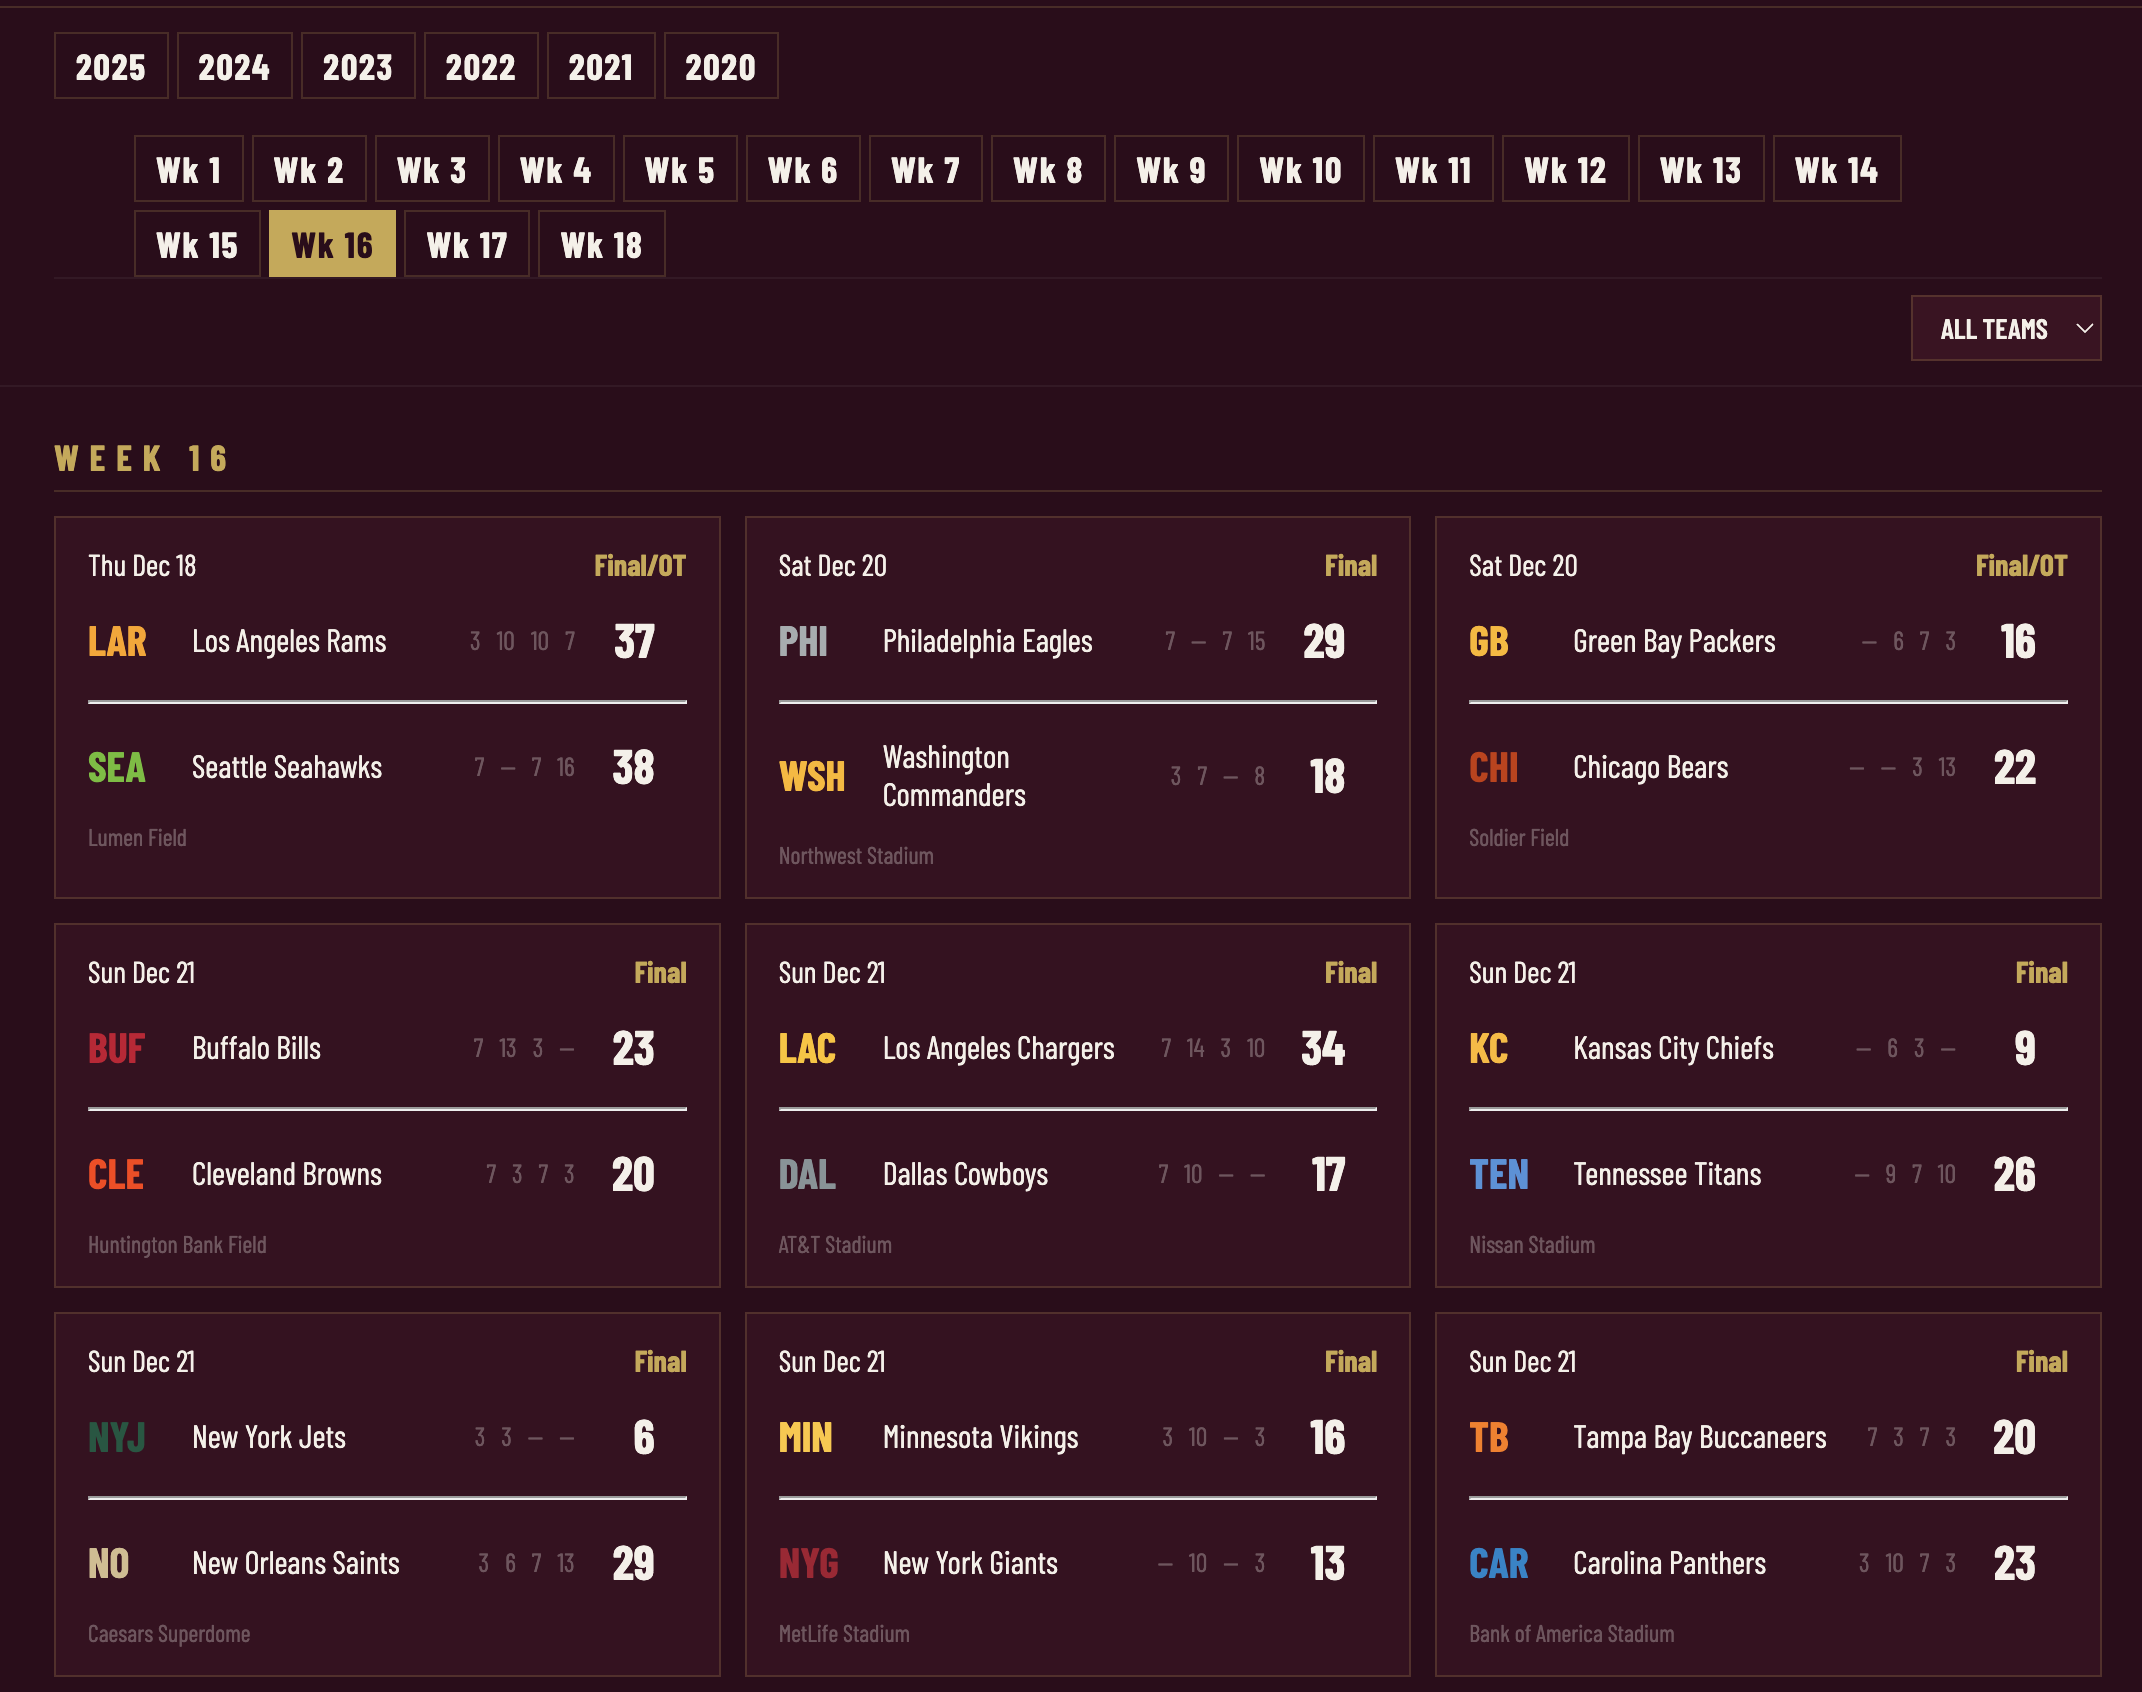Viewport: 2142px width, 1692px height.
Task: Click the TEN Titans abbreviation
Action: click(1498, 1175)
